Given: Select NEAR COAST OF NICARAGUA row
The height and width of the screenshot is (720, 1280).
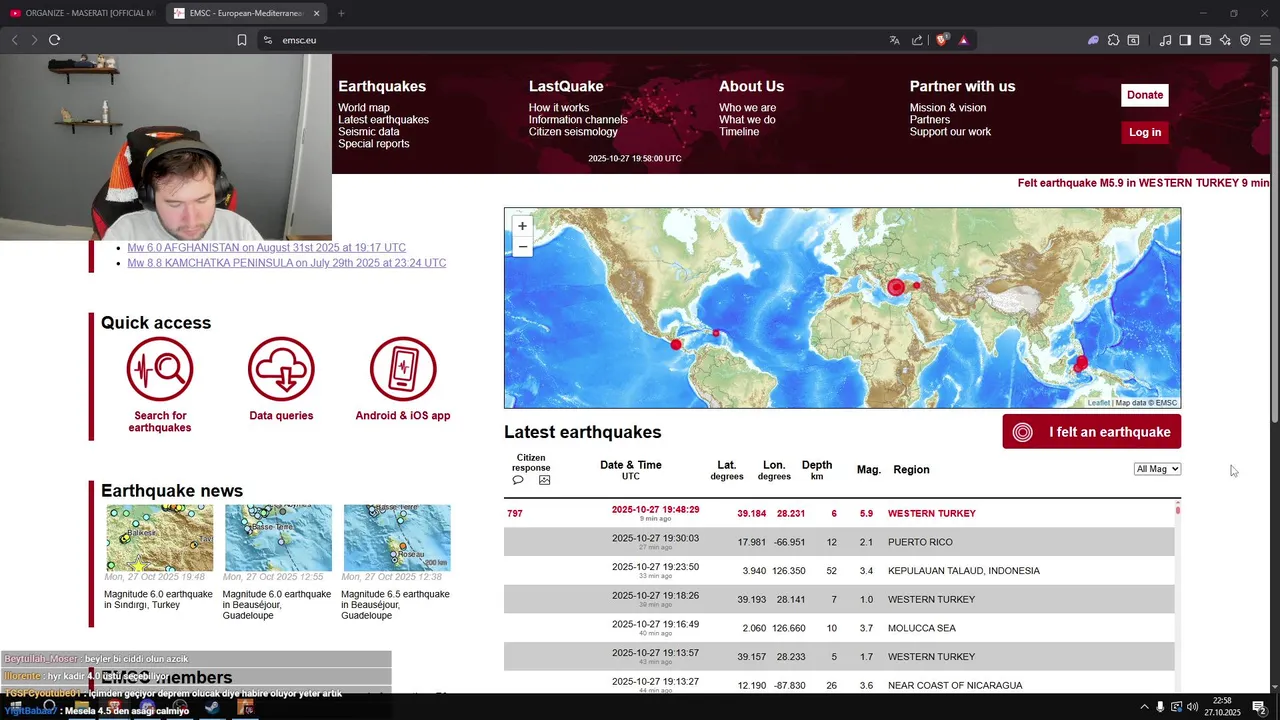Looking at the screenshot, I should (839, 685).
